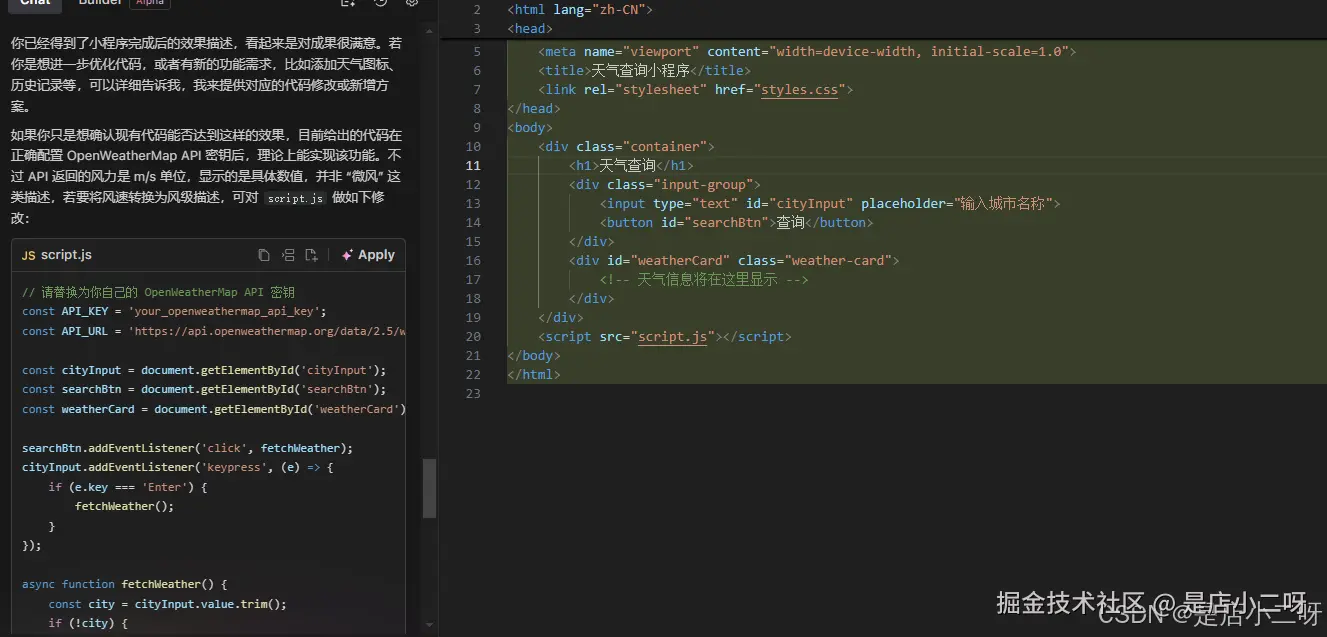
Task: Click editor line number 23
Action: click(x=473, y=394)
